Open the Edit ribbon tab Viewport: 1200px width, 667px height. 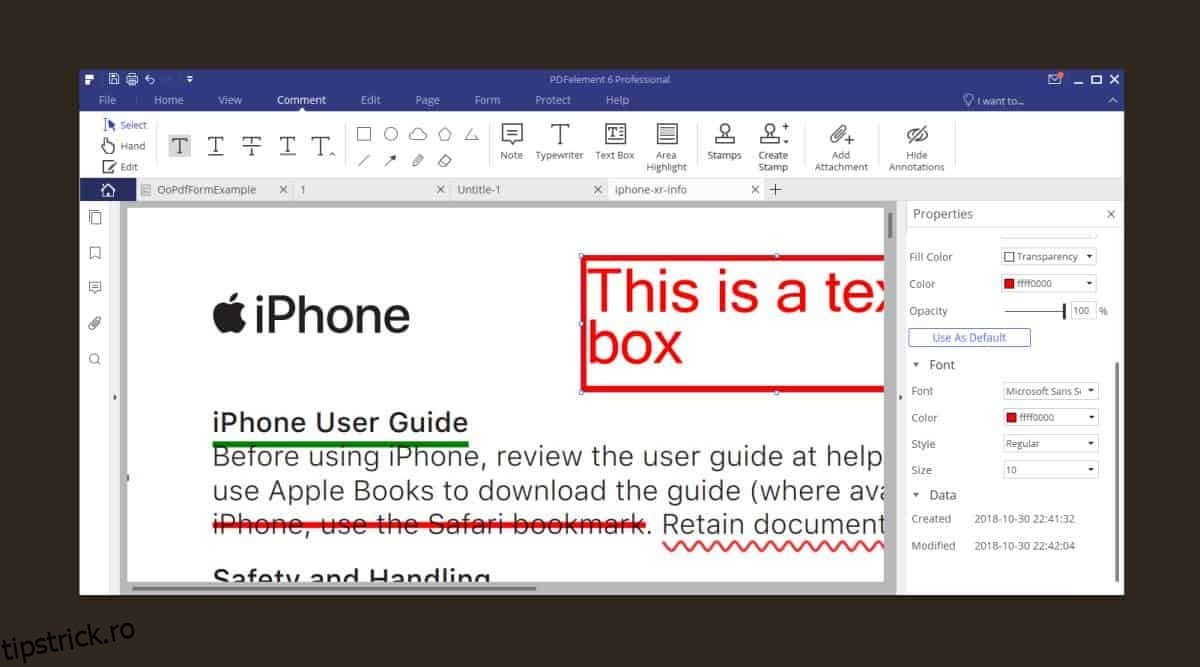point(370,100)
